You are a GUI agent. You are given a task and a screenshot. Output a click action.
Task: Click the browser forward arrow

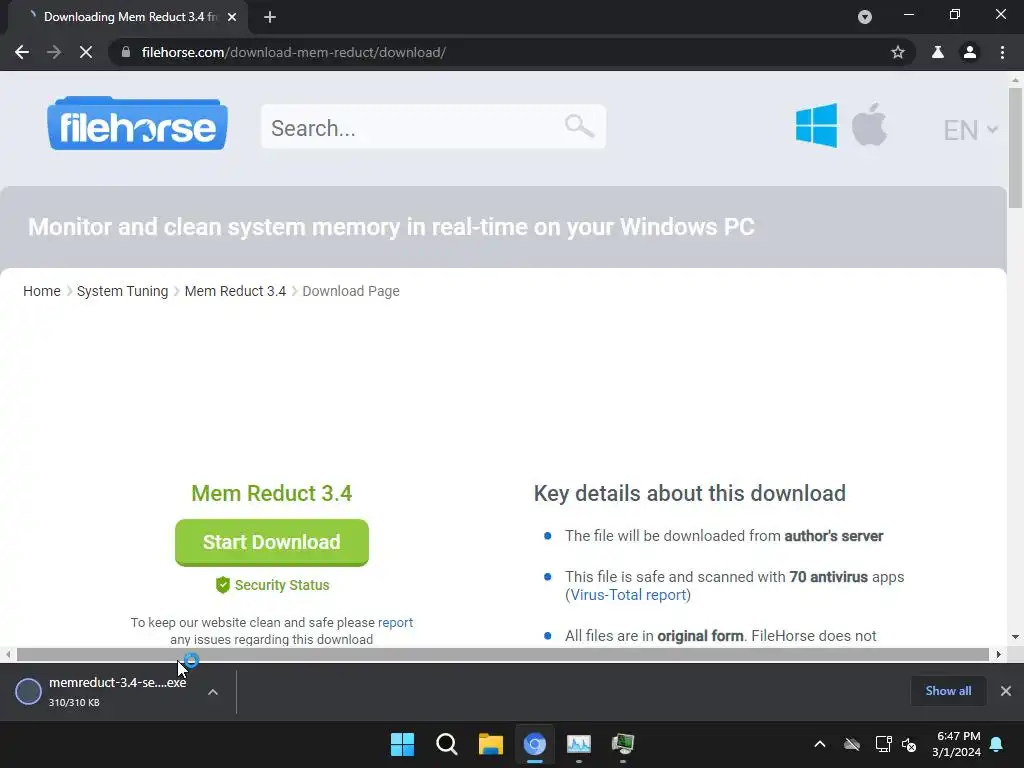pyautogui.click(x=54, y=52)
